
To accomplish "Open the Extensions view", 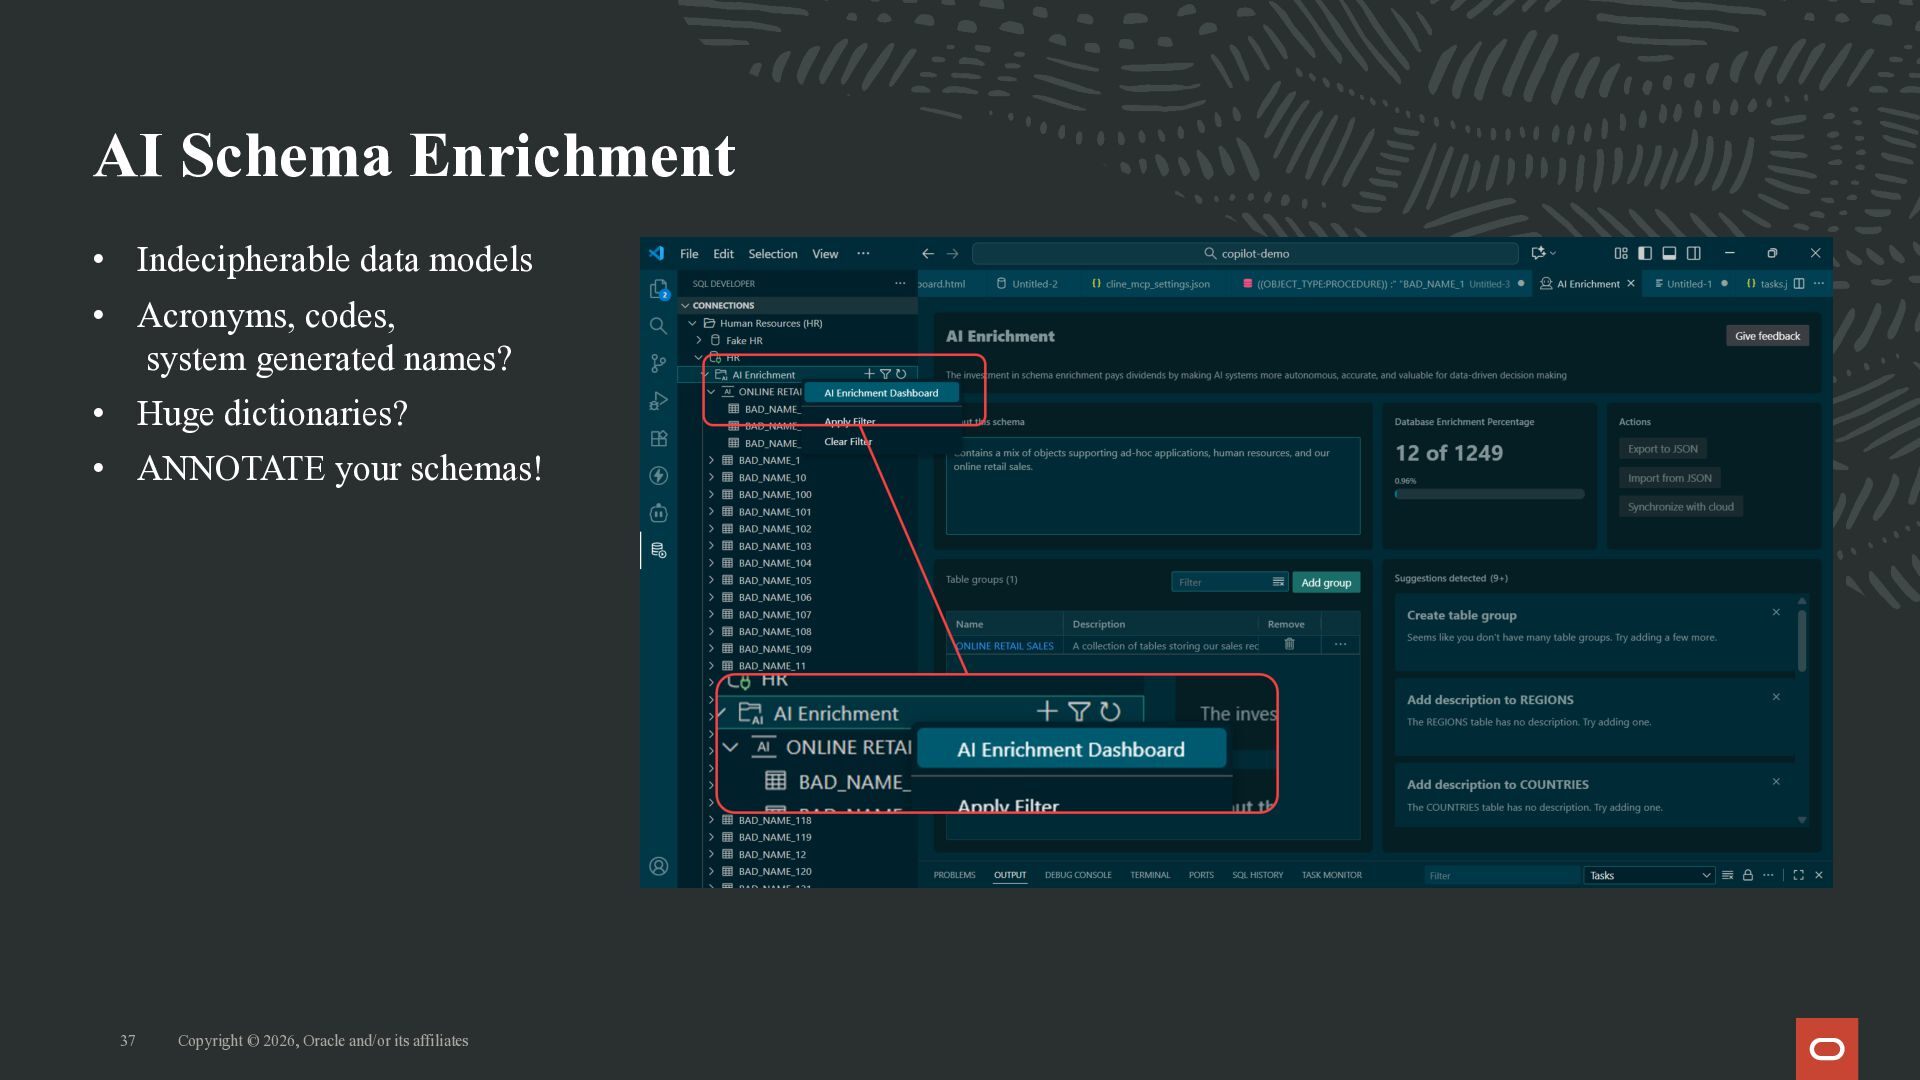I will point(658,438).
